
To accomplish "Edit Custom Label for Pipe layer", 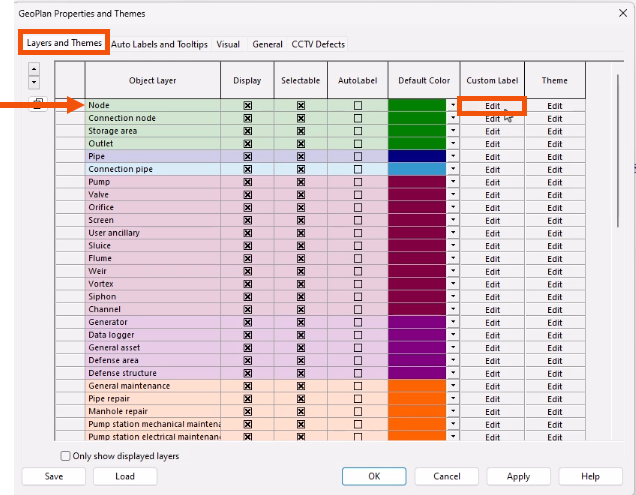I will click(x=492, y=157).
